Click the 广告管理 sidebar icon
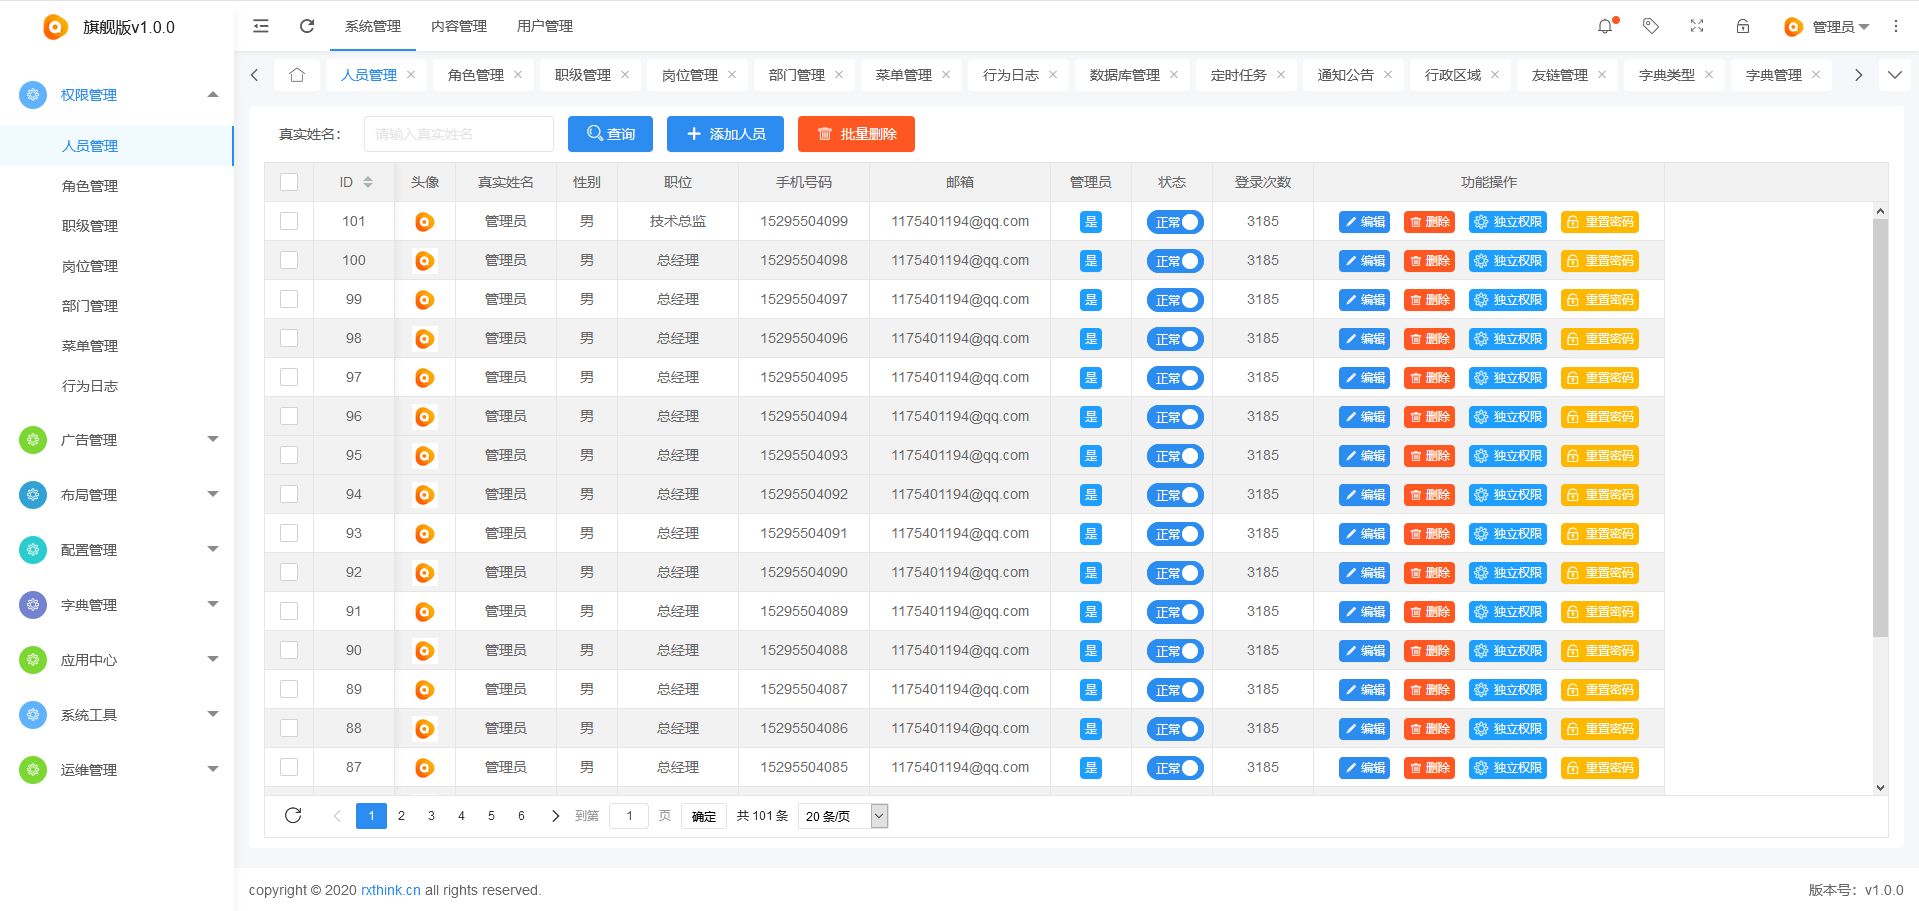Screen dimensions: 1919x911 [33, 440]
